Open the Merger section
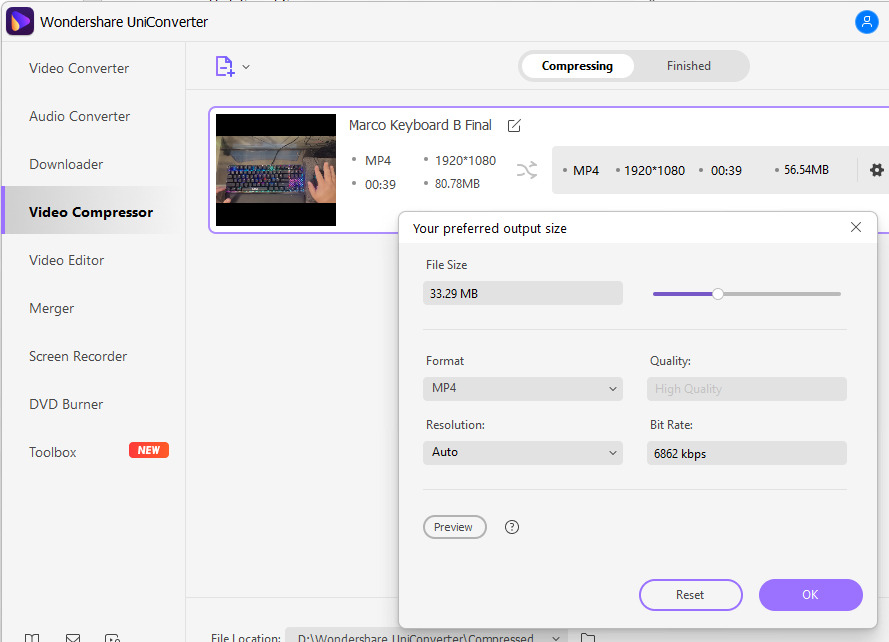889x642 pixels. pyautogui.click(x=52, y=309)
